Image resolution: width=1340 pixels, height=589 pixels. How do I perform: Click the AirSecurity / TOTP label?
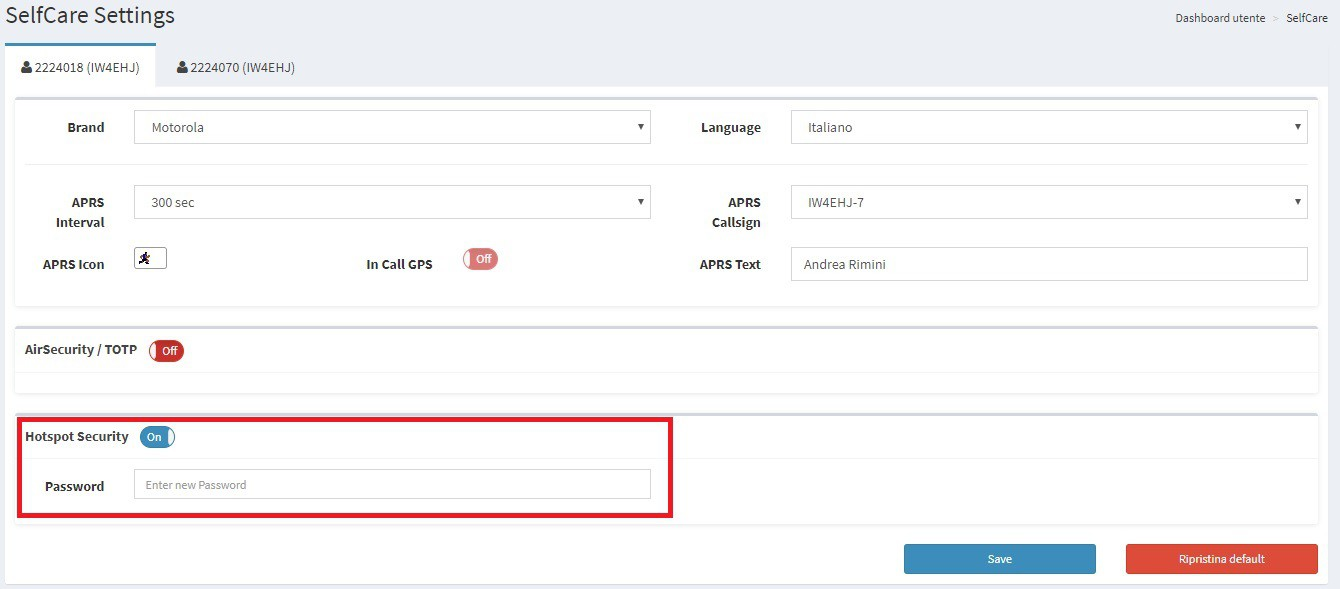(x=81, y=350)
